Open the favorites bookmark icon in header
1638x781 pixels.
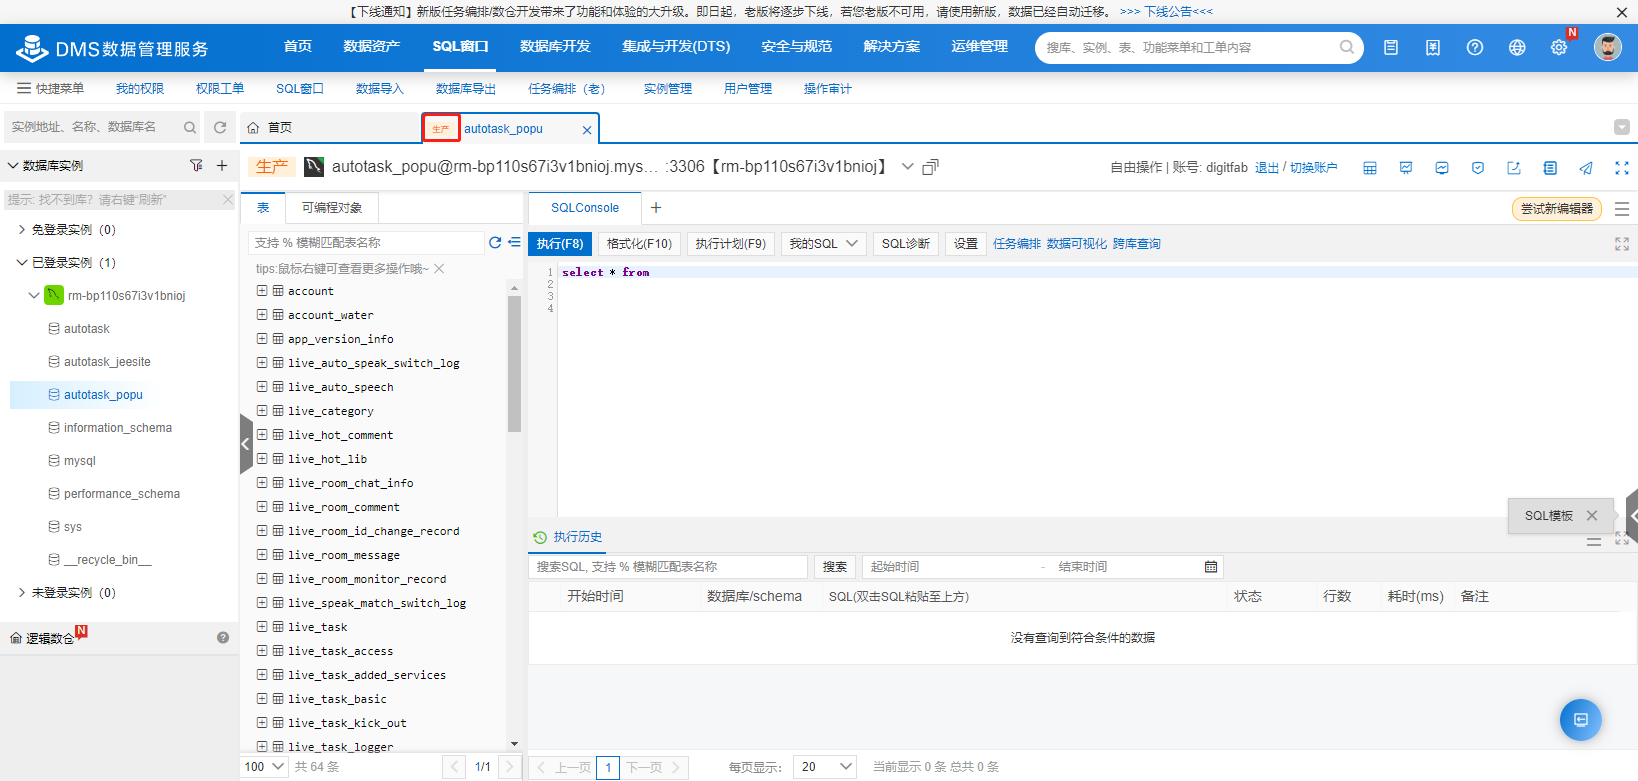click(1432, 47)
